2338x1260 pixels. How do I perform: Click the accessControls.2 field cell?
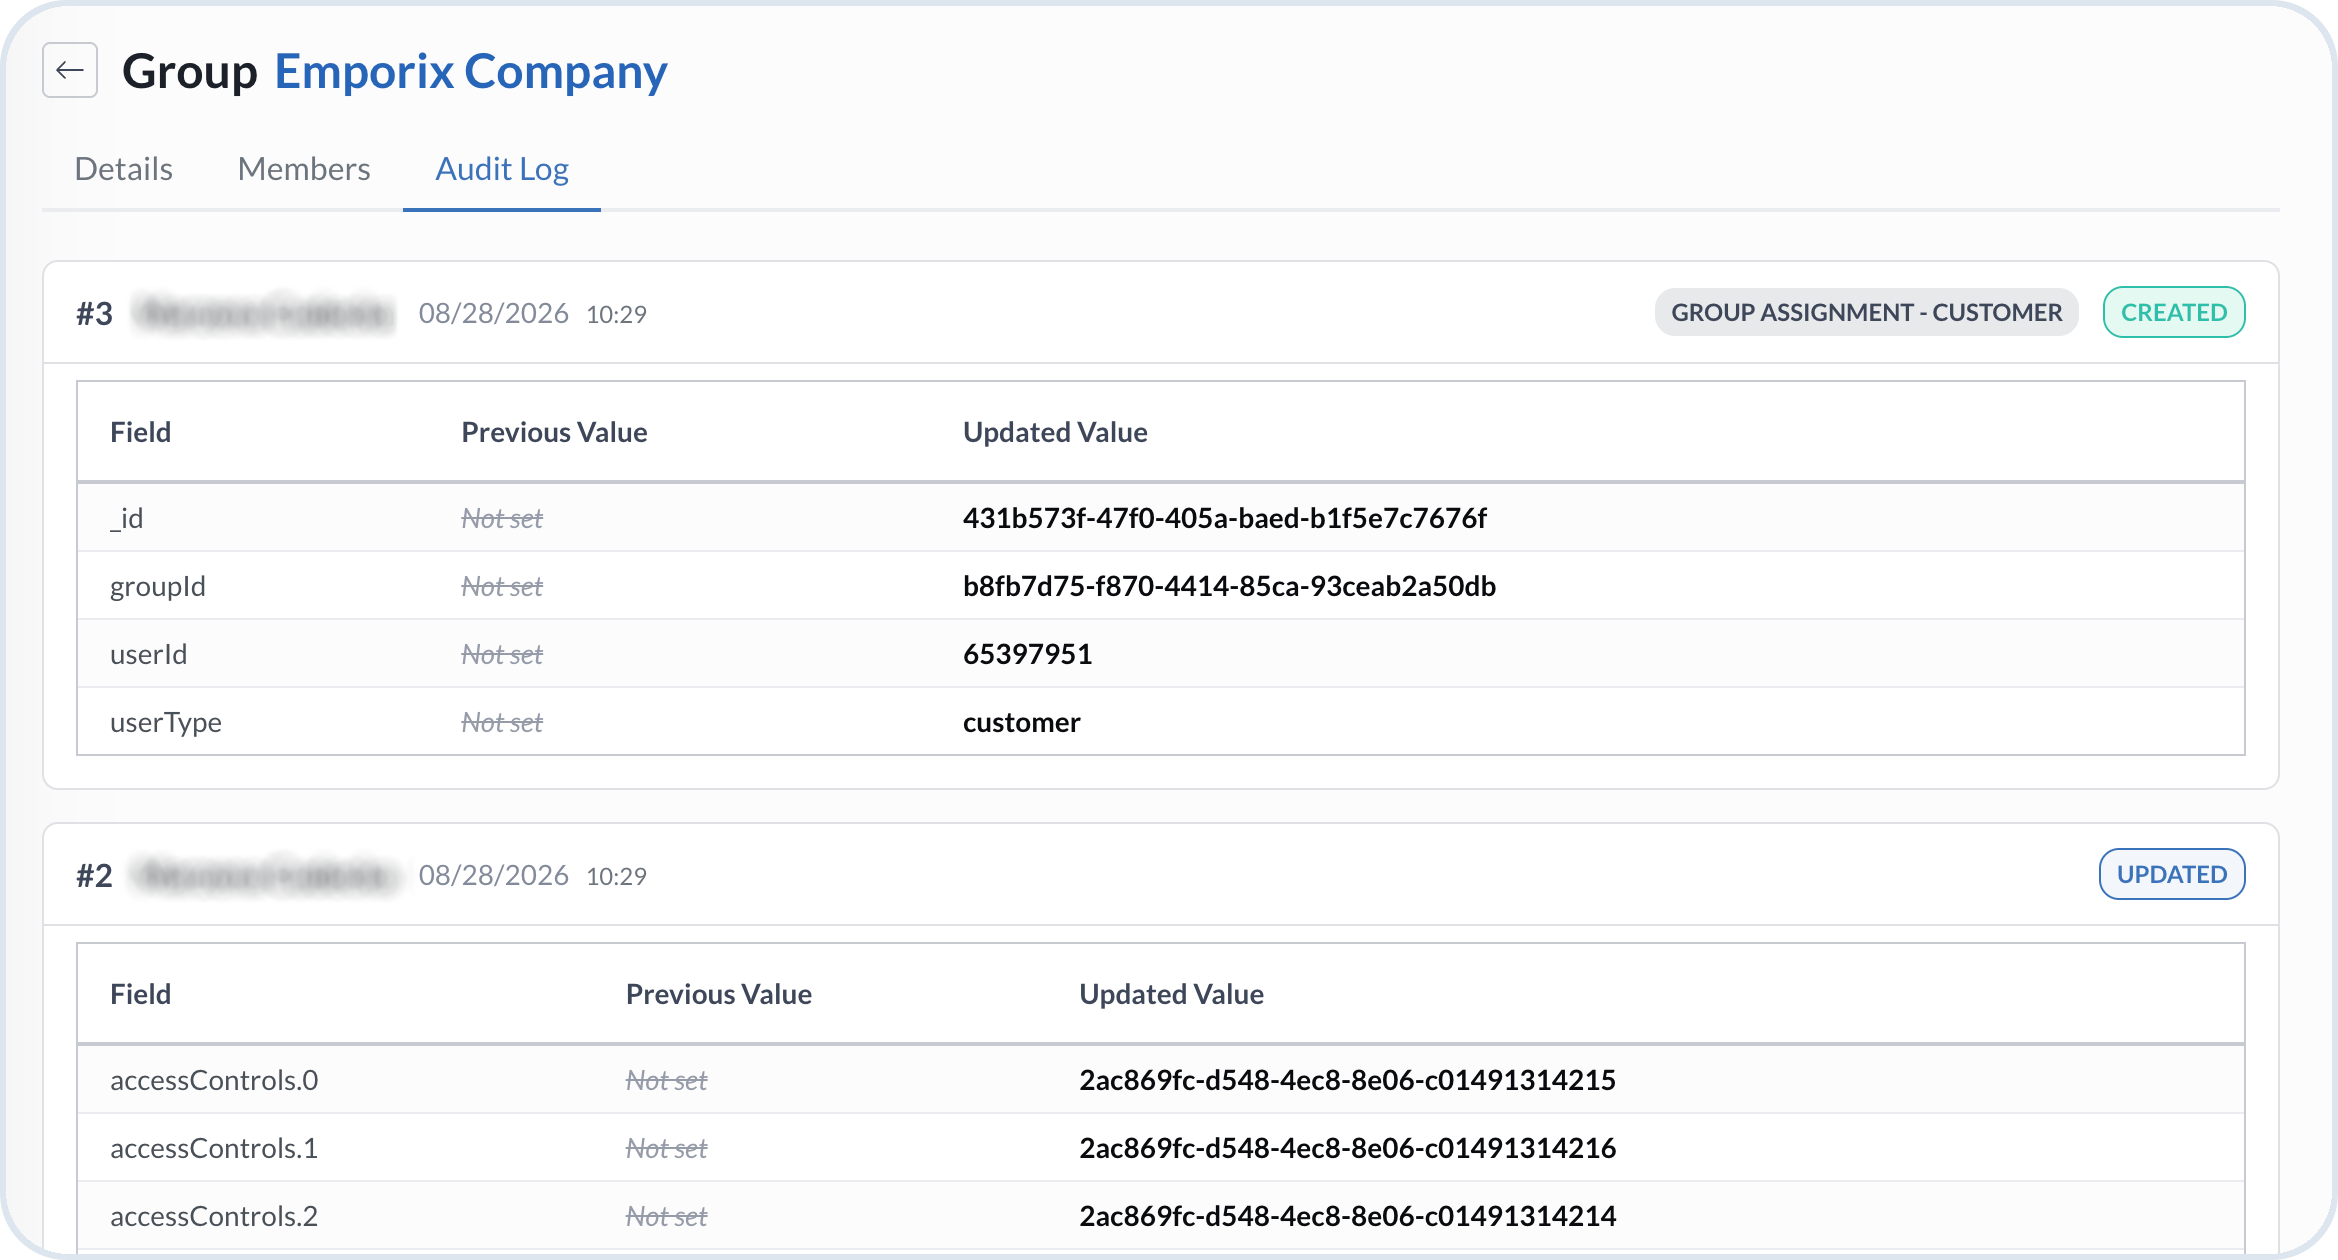[x=214, y=1216]
